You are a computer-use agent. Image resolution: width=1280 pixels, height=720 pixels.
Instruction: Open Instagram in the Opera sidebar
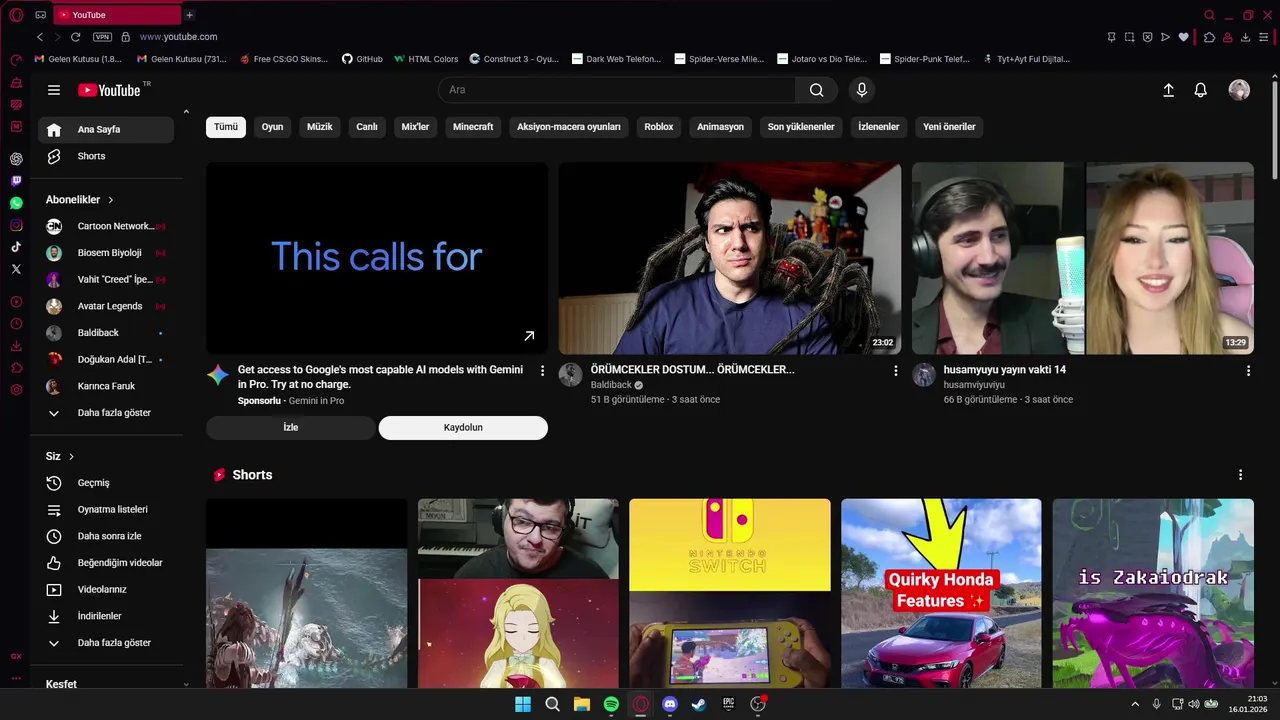pyautogui.click(x=16, y=225)
